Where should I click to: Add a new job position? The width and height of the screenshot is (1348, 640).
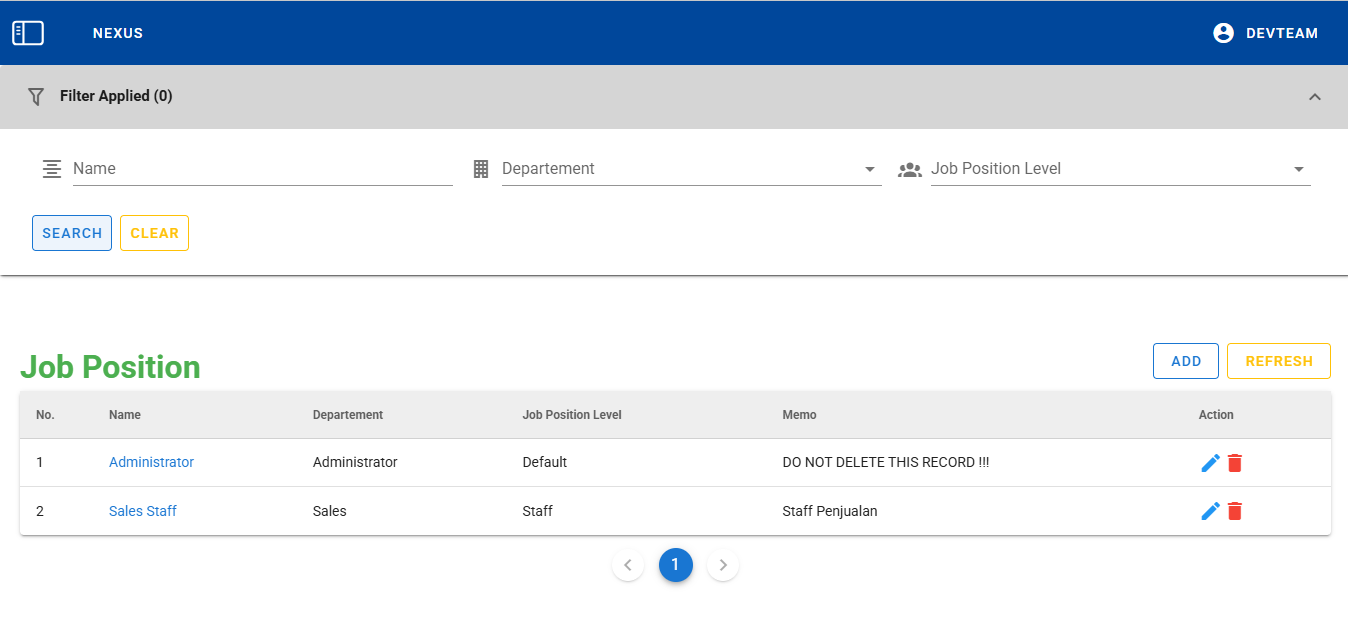pyautogui.click(x=1185, y=361)
